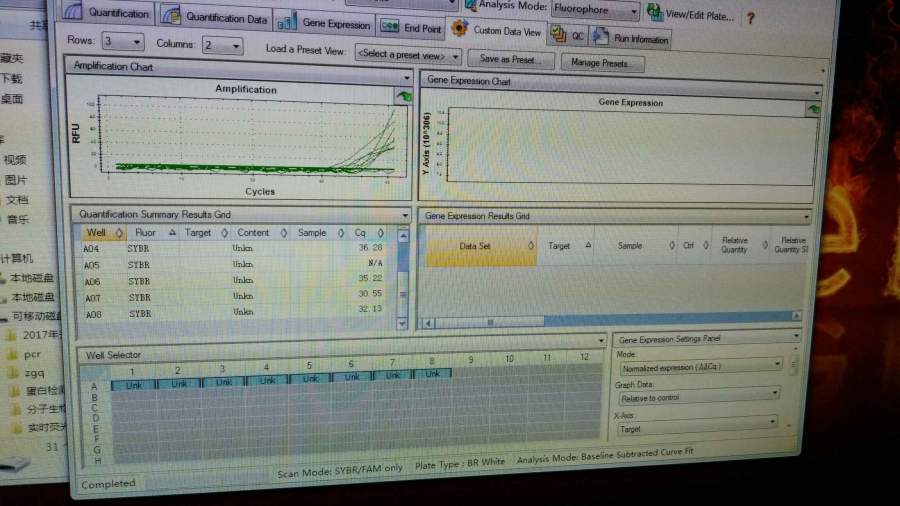
Task: Select well A1 in Well Selector
Action: (133, 385)
